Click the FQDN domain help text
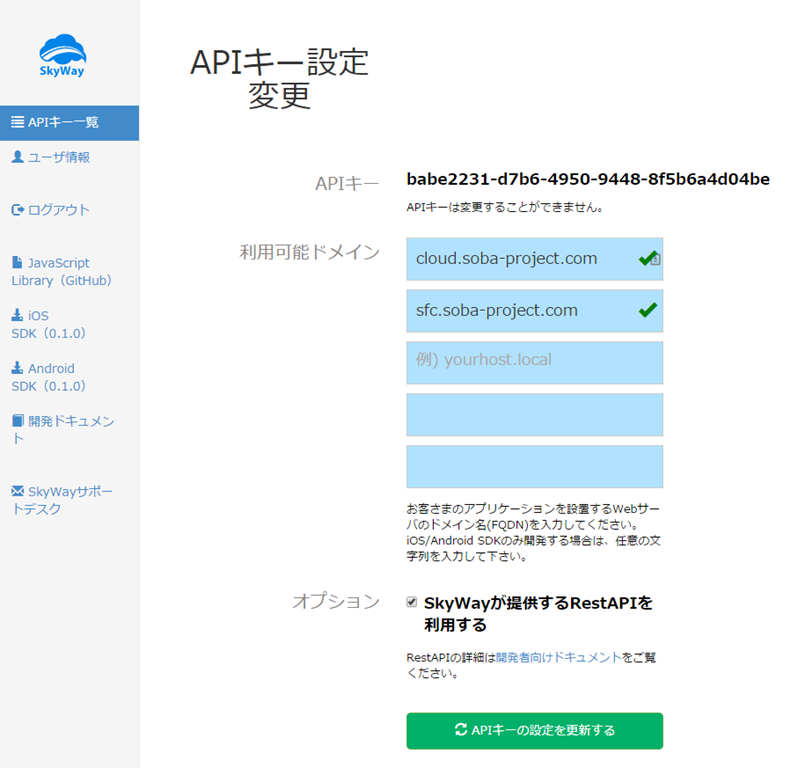Screen dimensions: 805x768 click(x=533, y=532)
